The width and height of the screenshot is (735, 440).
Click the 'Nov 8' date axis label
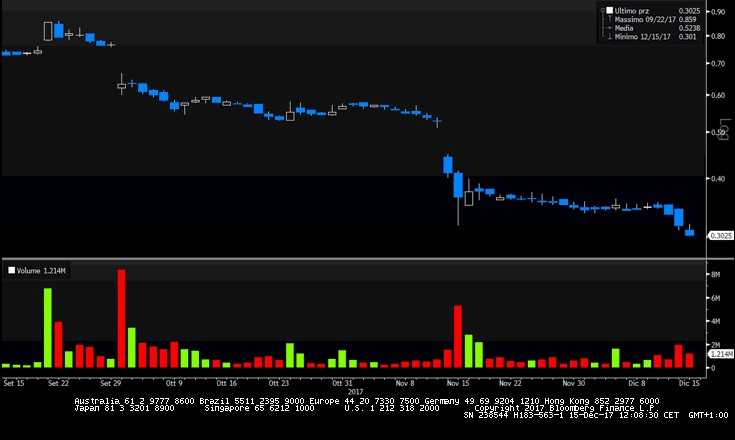(405, 383)
